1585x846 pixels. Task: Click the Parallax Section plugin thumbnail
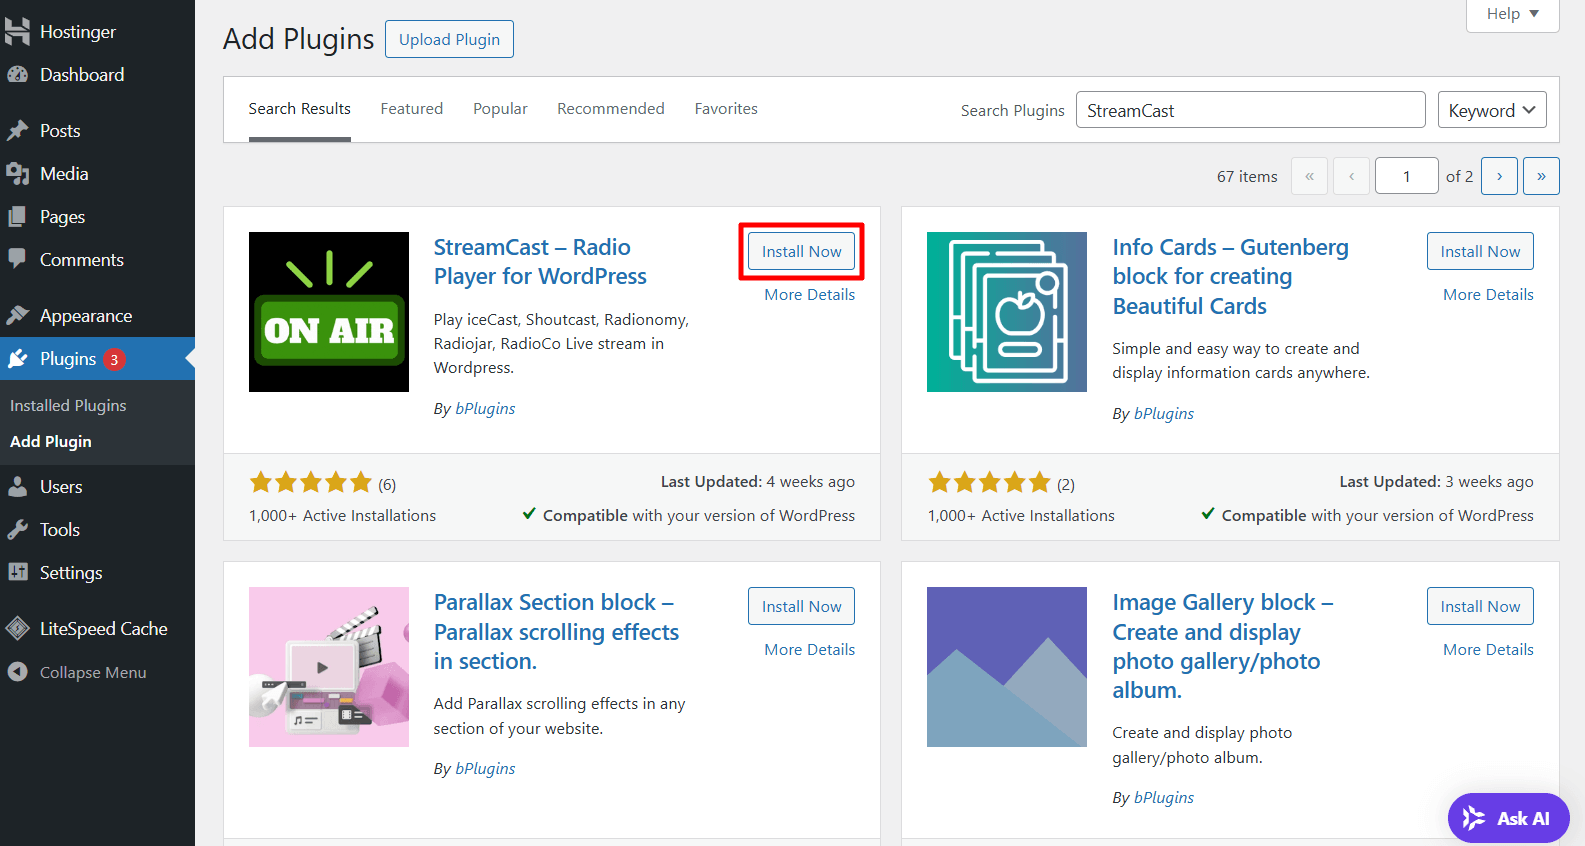[329, 667]
